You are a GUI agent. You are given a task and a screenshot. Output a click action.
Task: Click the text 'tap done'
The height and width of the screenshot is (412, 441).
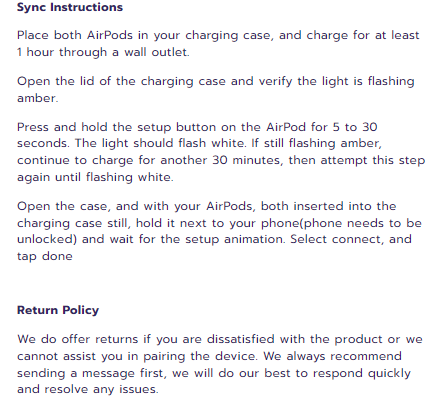tap(45, 256)
